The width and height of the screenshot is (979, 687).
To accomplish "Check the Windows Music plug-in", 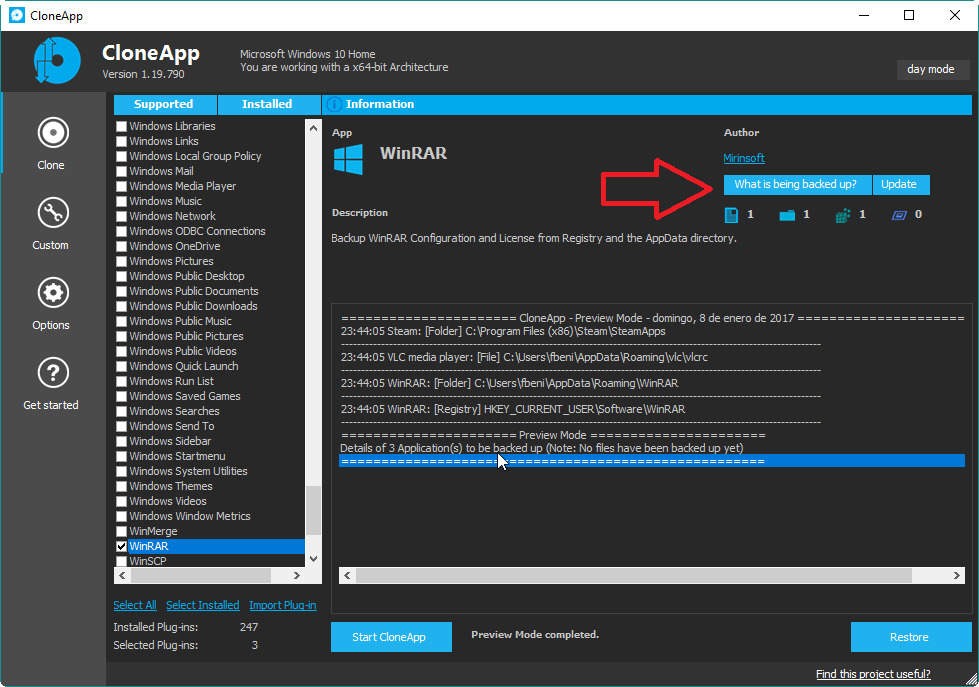I will coord(121,201).
